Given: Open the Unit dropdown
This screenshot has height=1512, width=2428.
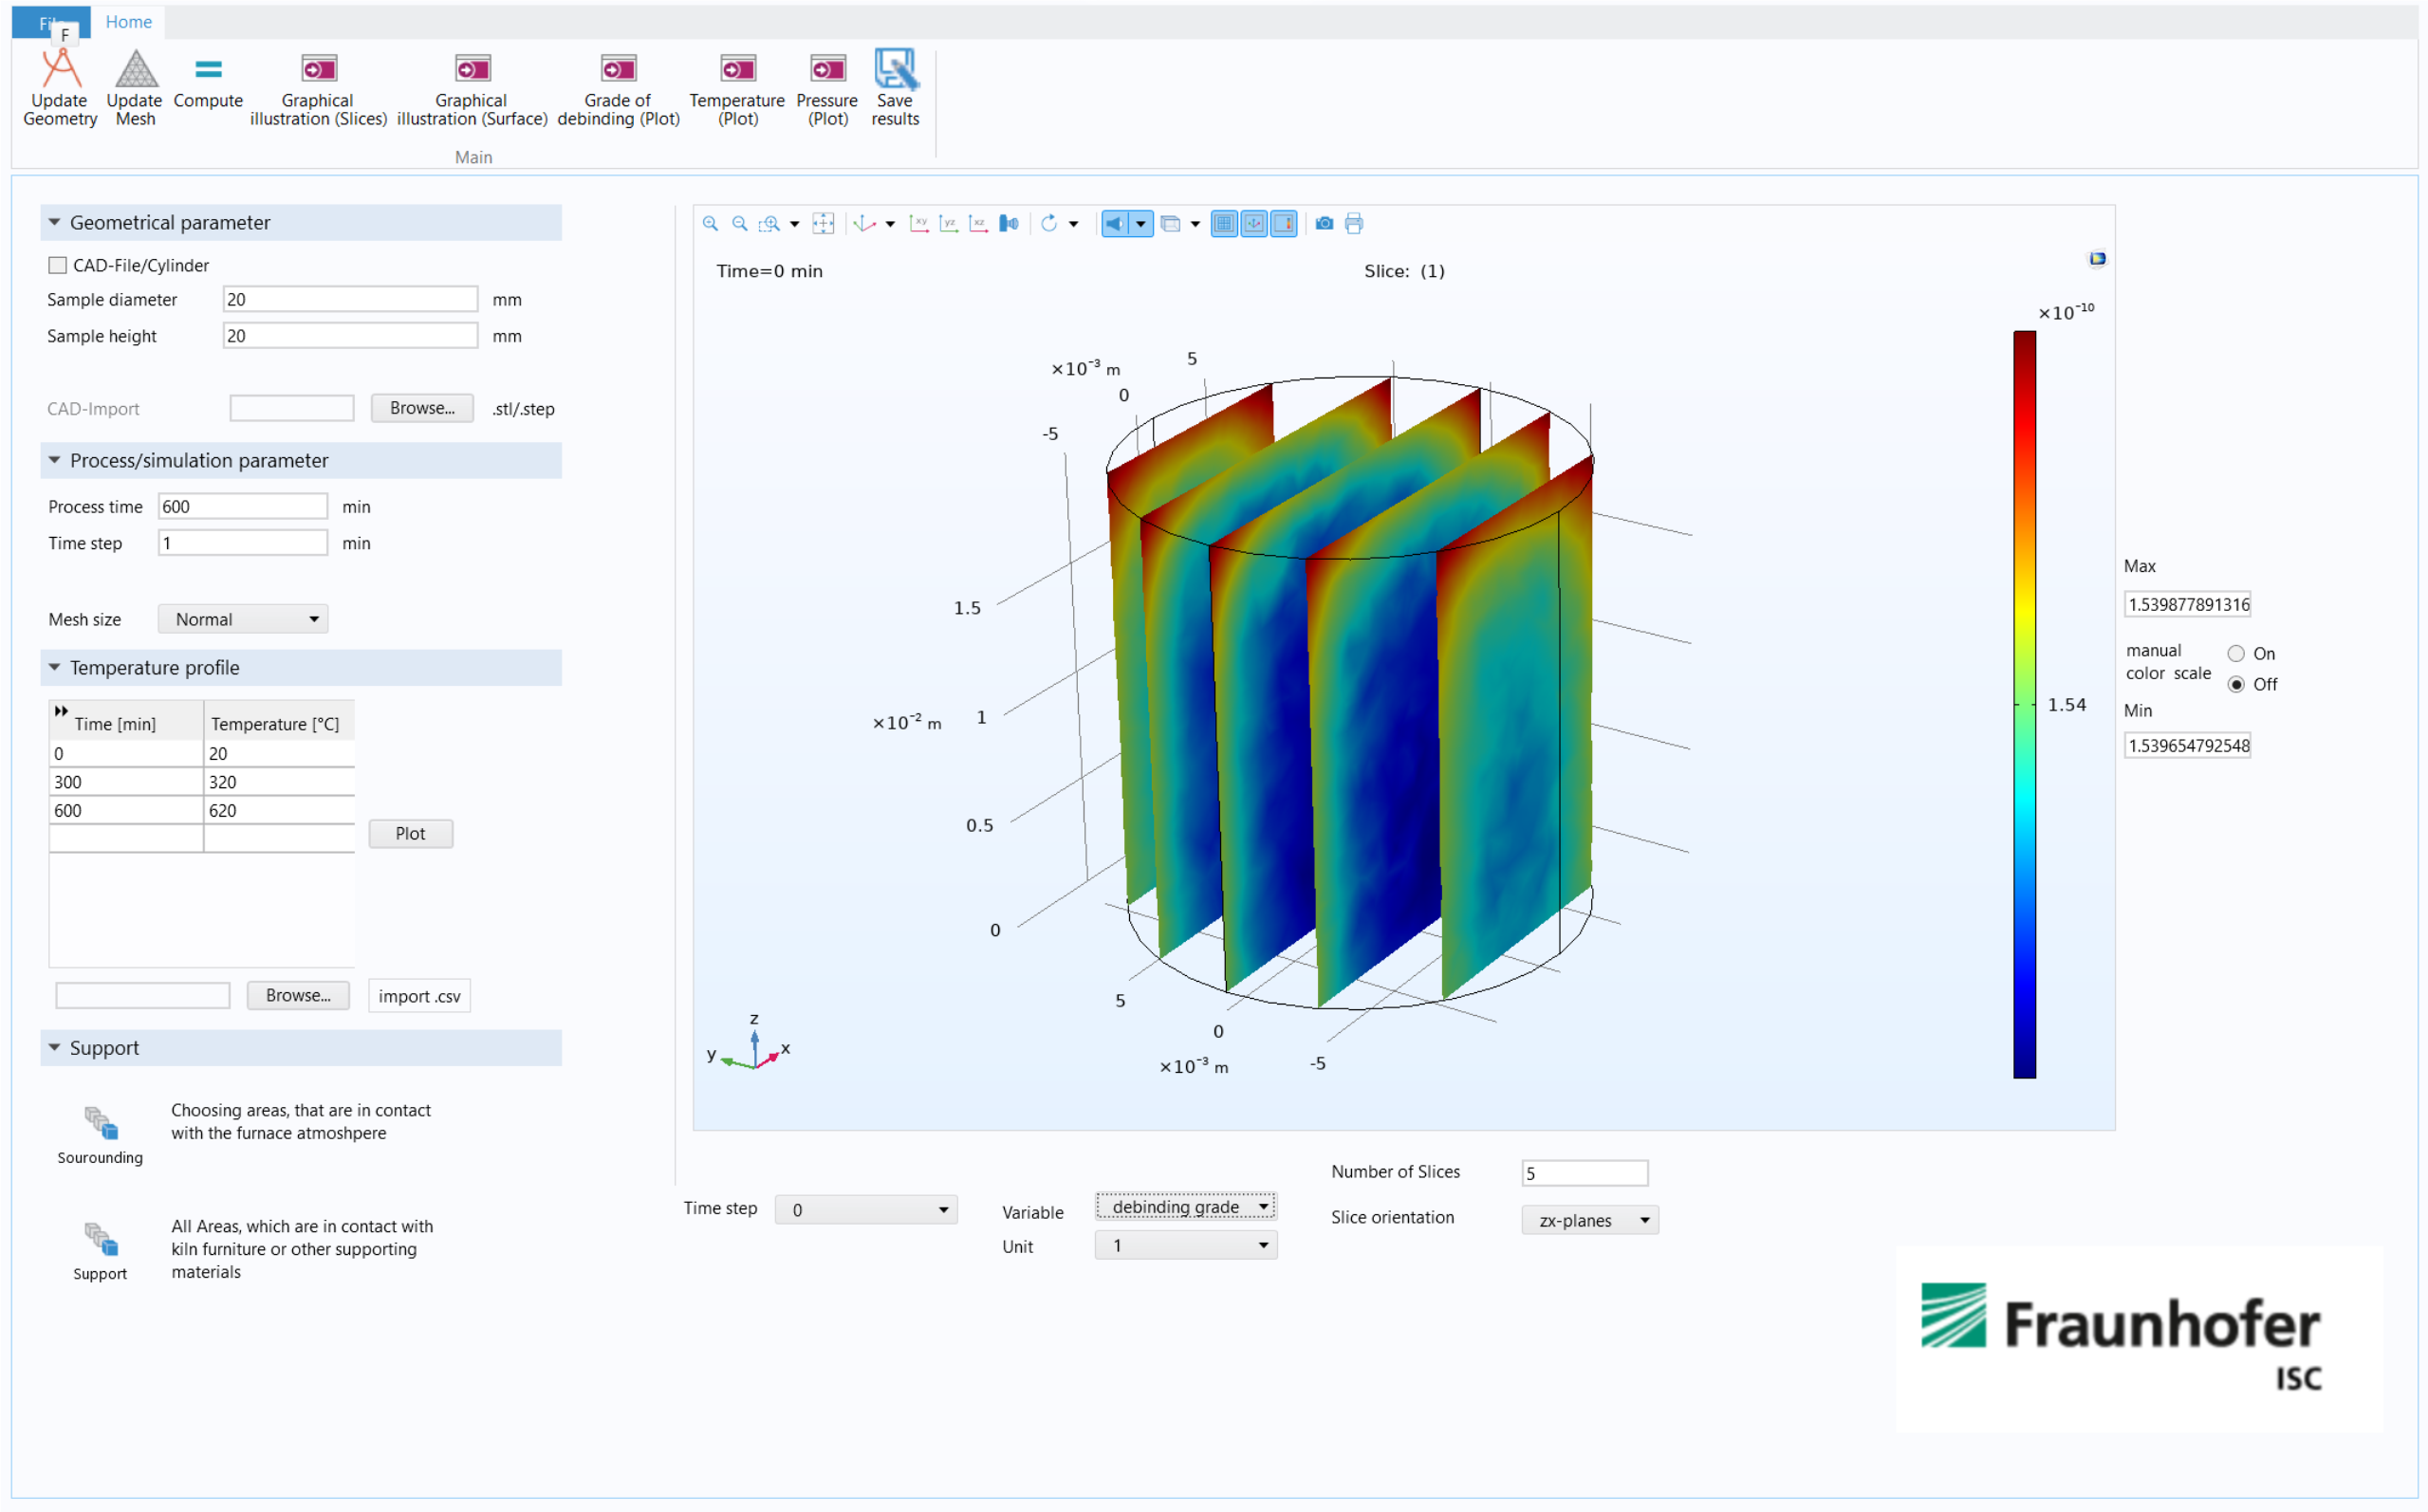Looking at the screenshot, I should (x=1186, y=1245).
